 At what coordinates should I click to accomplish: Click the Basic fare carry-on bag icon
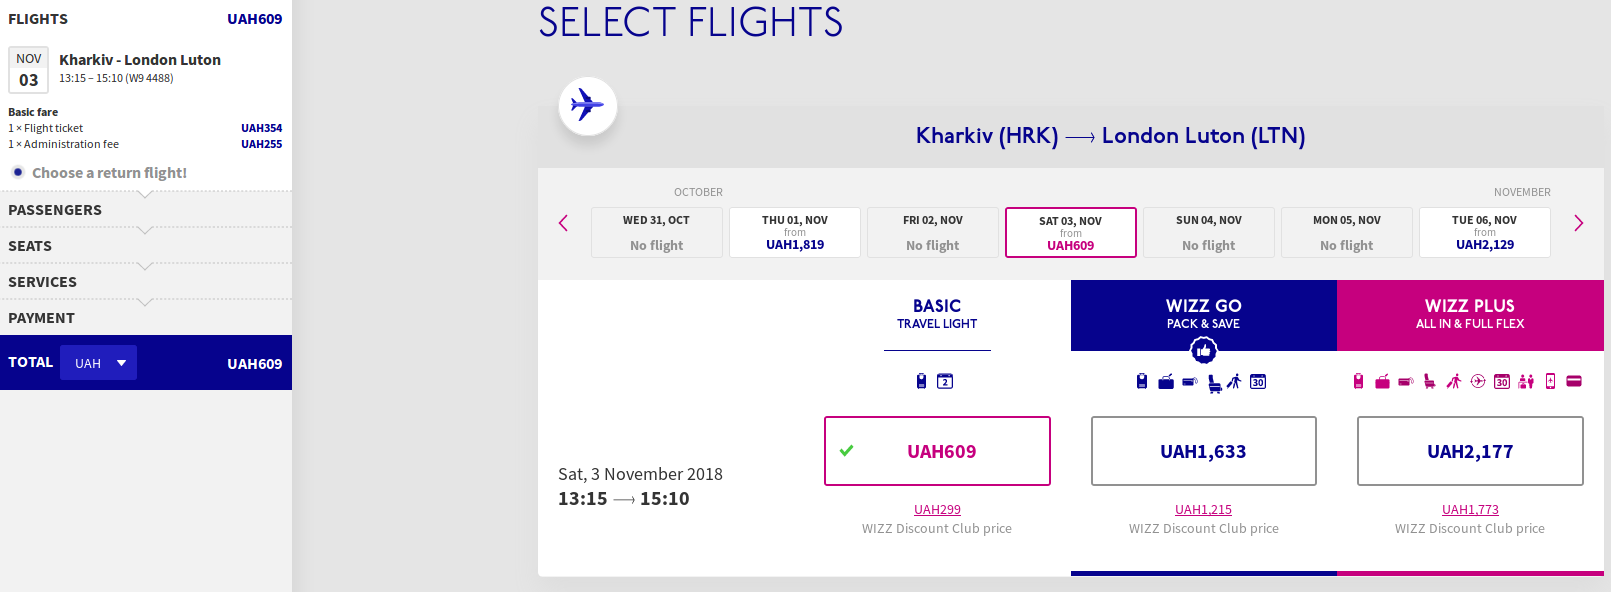coord(921,381)
